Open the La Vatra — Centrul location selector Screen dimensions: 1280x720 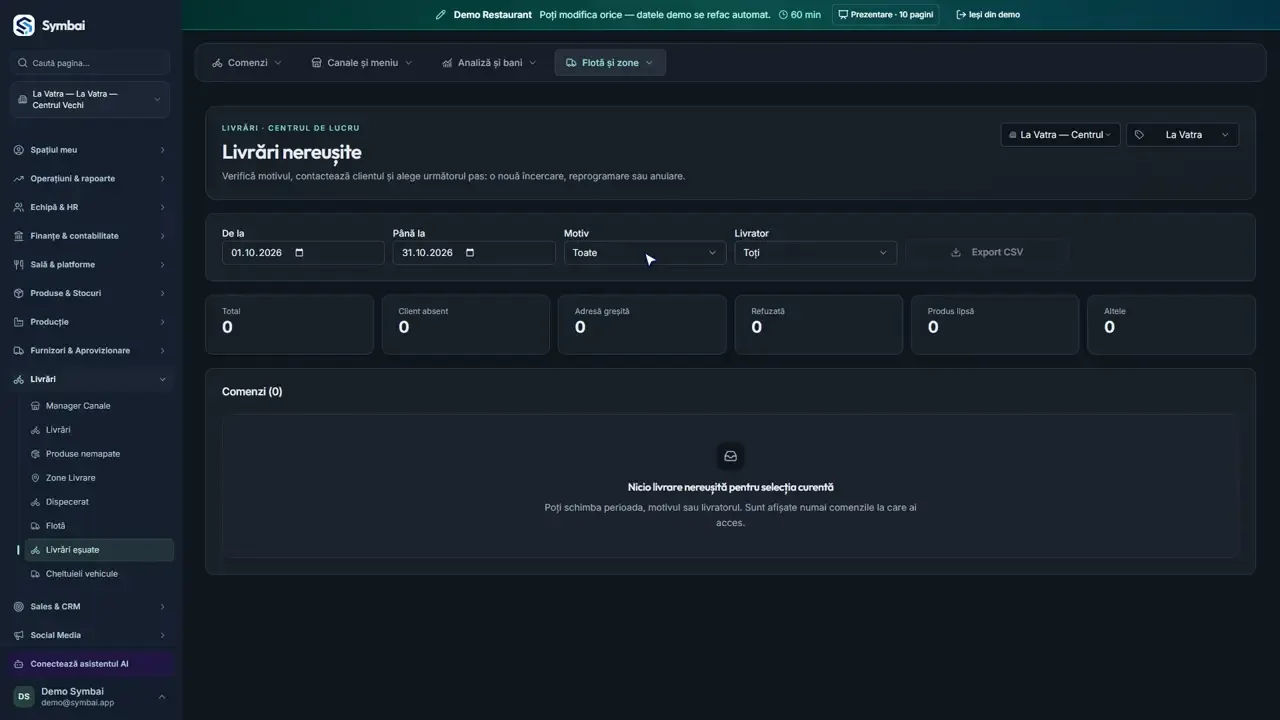point(1060,135)
